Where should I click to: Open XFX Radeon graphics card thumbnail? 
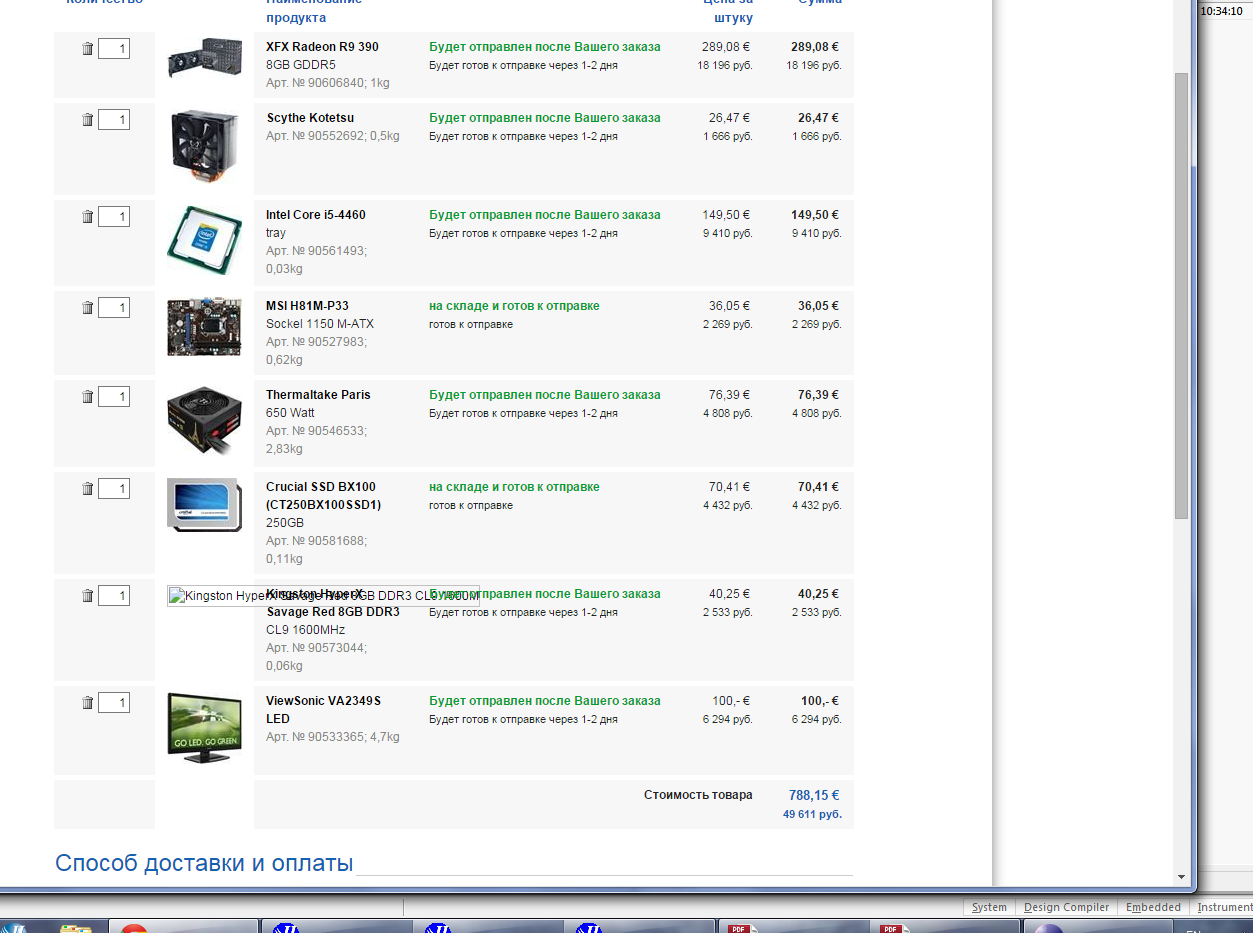click(204, 60)
